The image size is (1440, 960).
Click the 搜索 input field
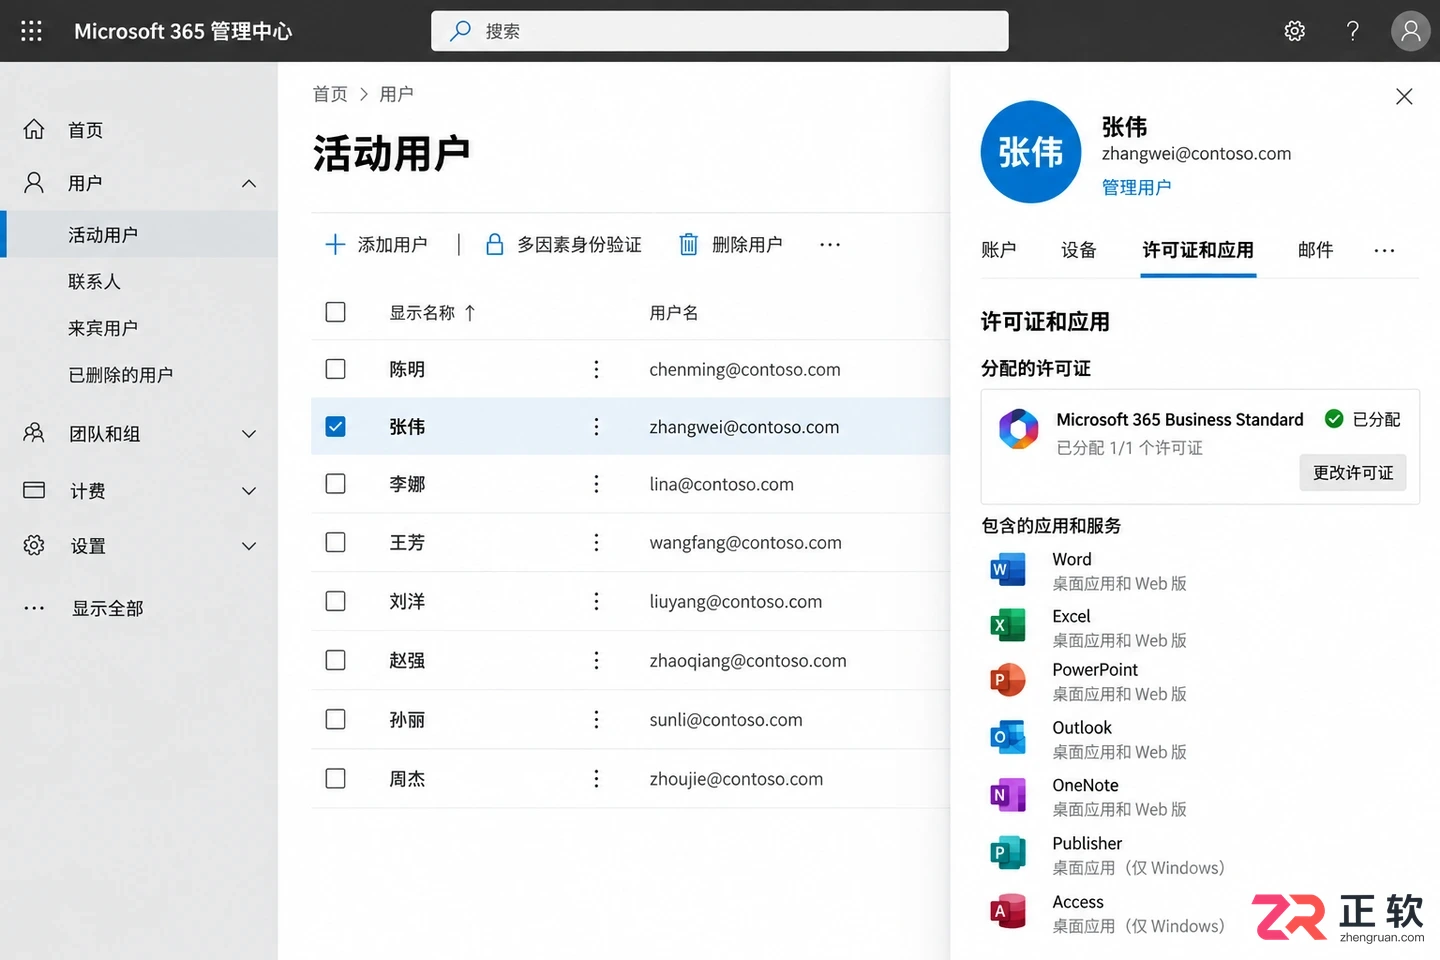point(720,31)
